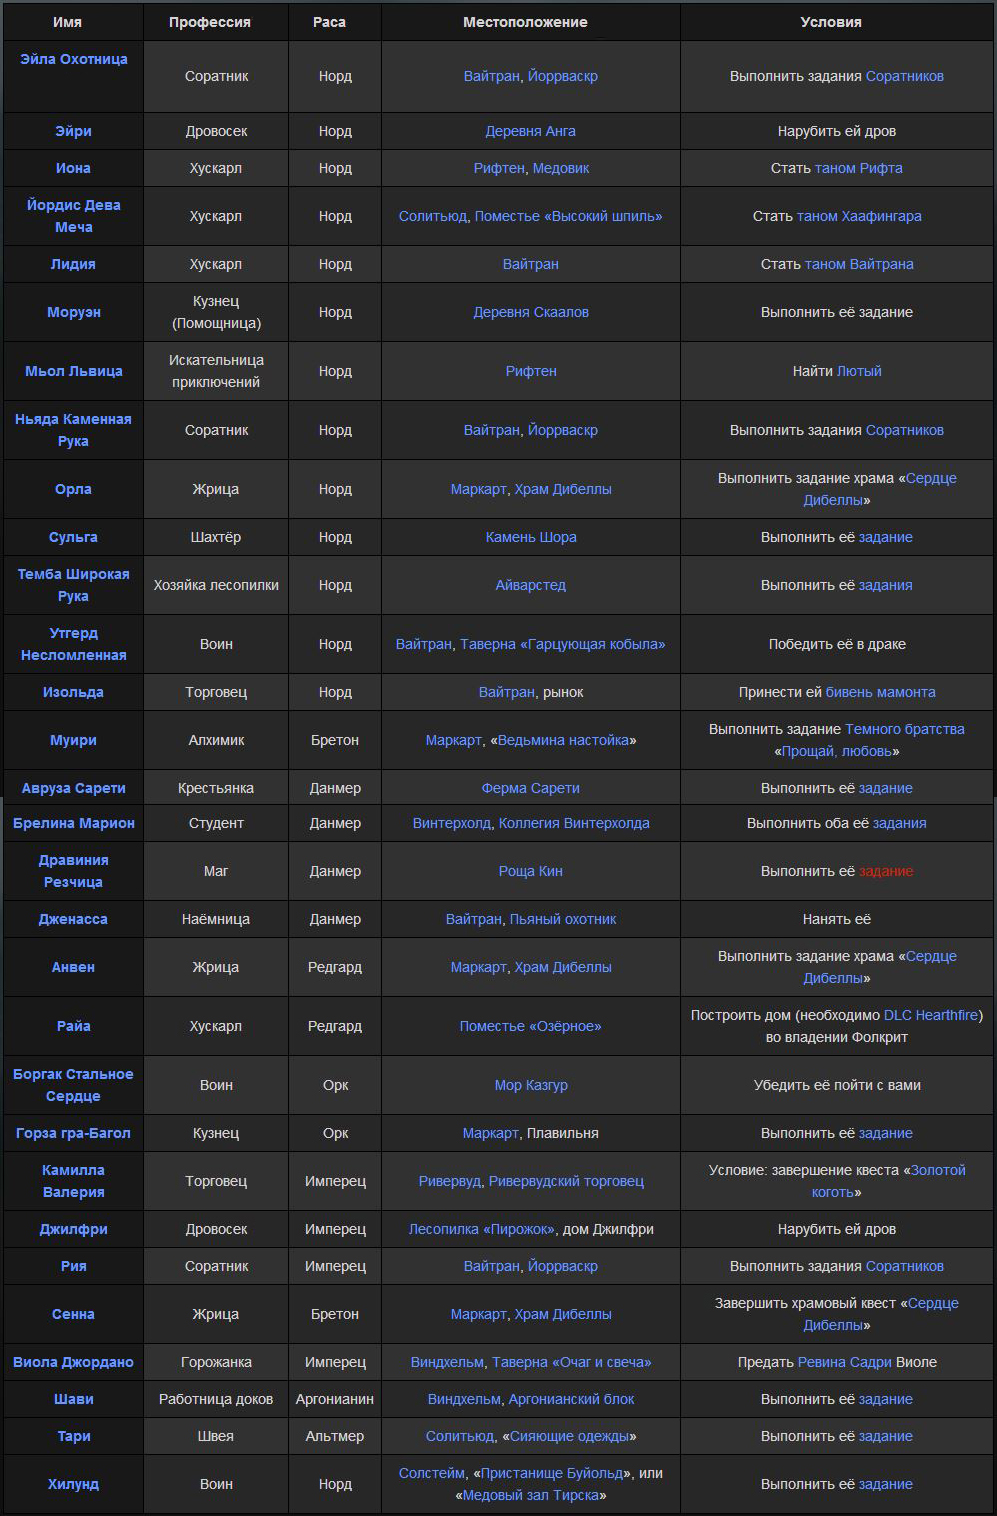Open the Деревня Скаалов link
997x1516 pixels.
tap(530, 312)
